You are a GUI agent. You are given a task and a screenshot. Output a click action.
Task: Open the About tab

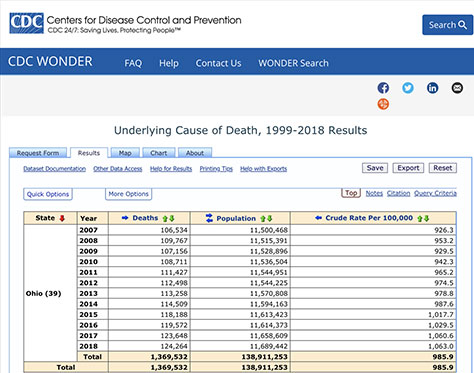tap(195, 153)
